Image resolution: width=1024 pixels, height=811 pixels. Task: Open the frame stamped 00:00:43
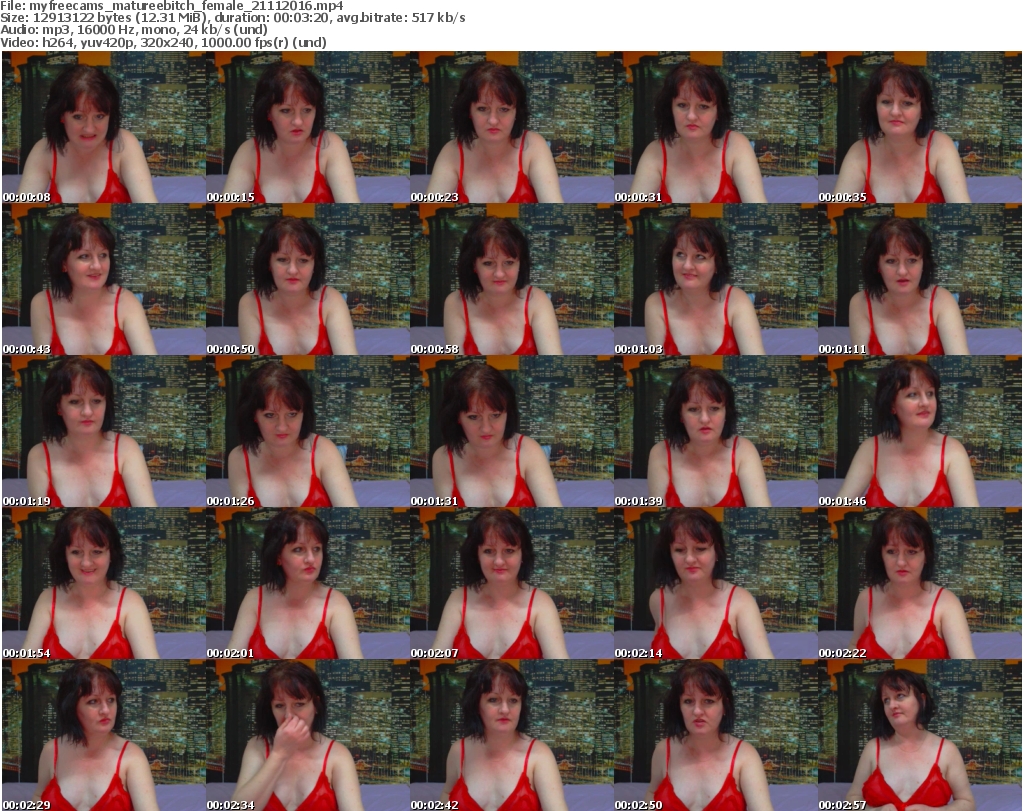click(104, 279)
